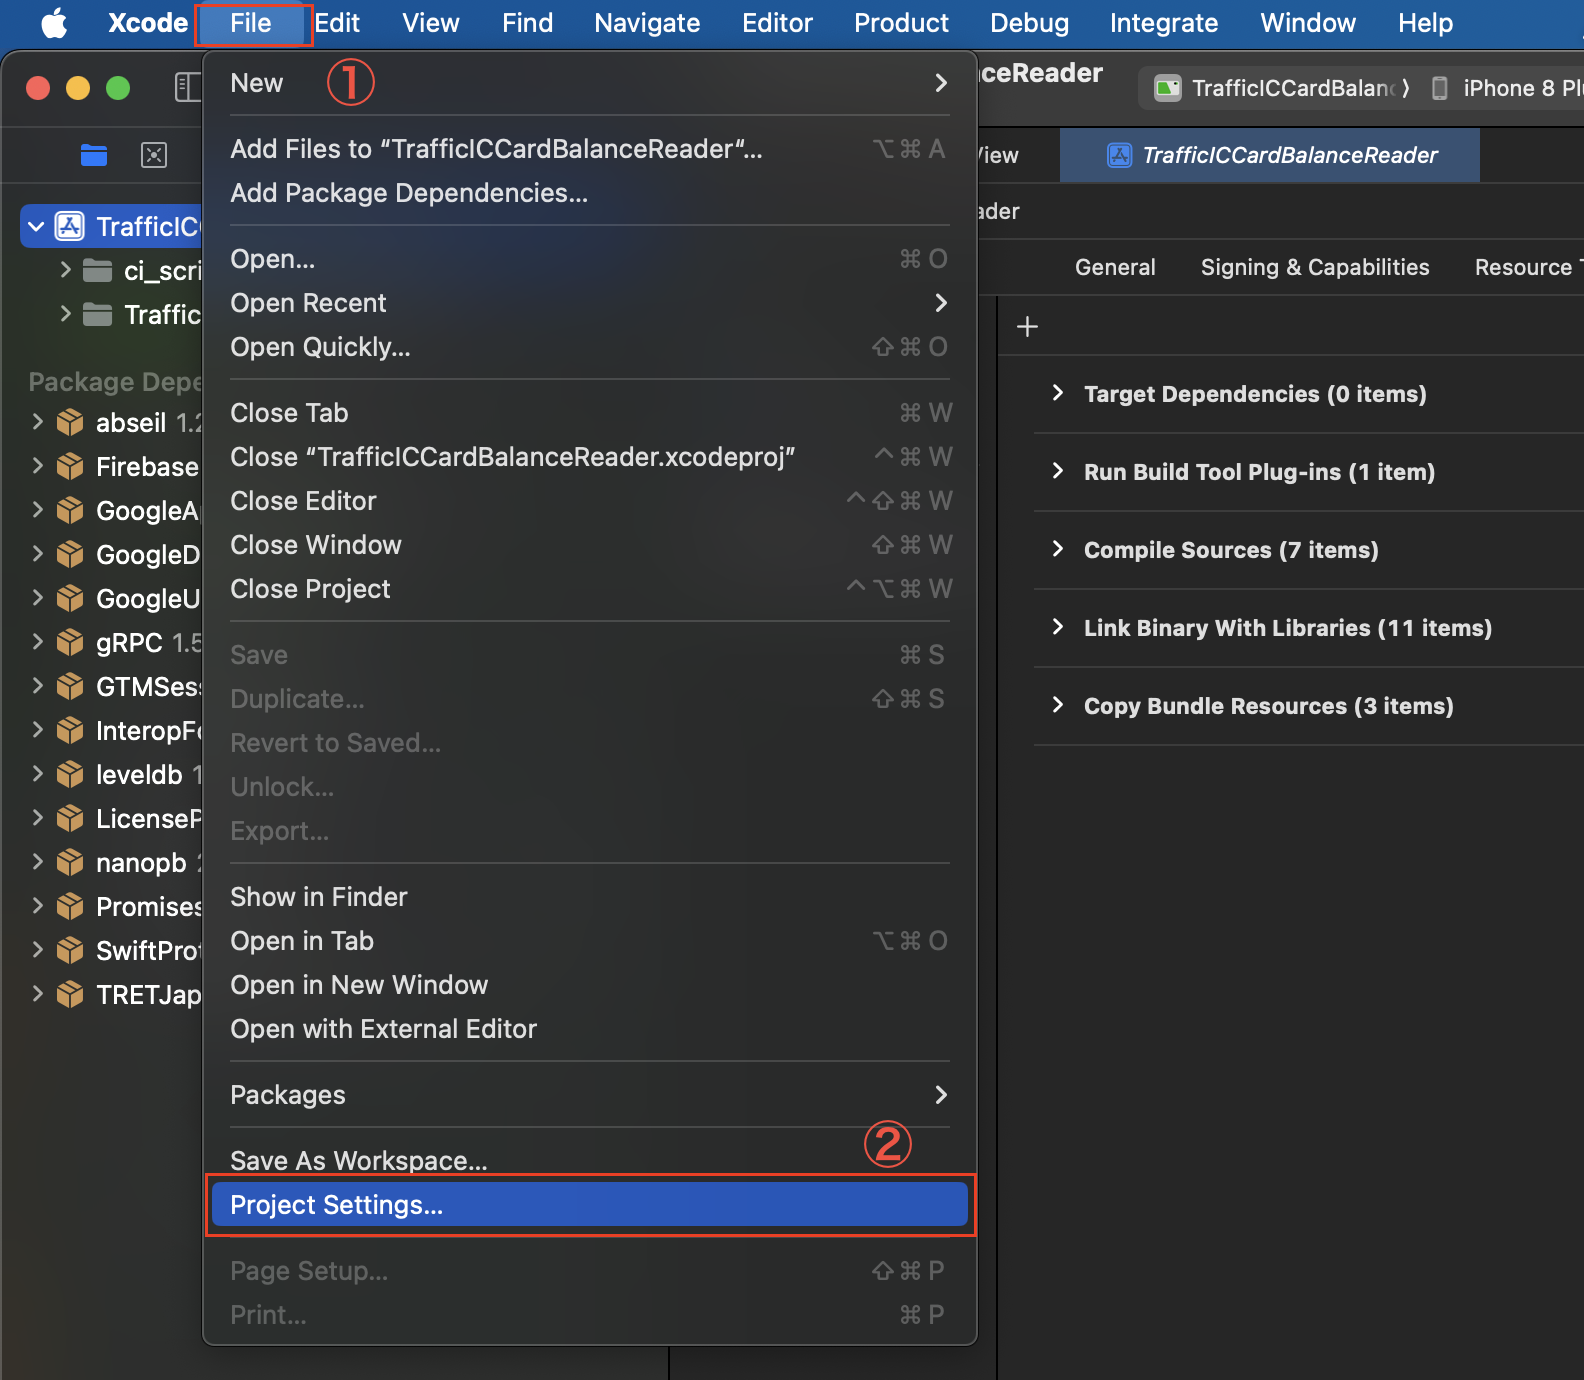The image size is (1584, 1380).
Task: Add a build phase with the plus button
Action: pyautogui.click(x=1027, y=327)
